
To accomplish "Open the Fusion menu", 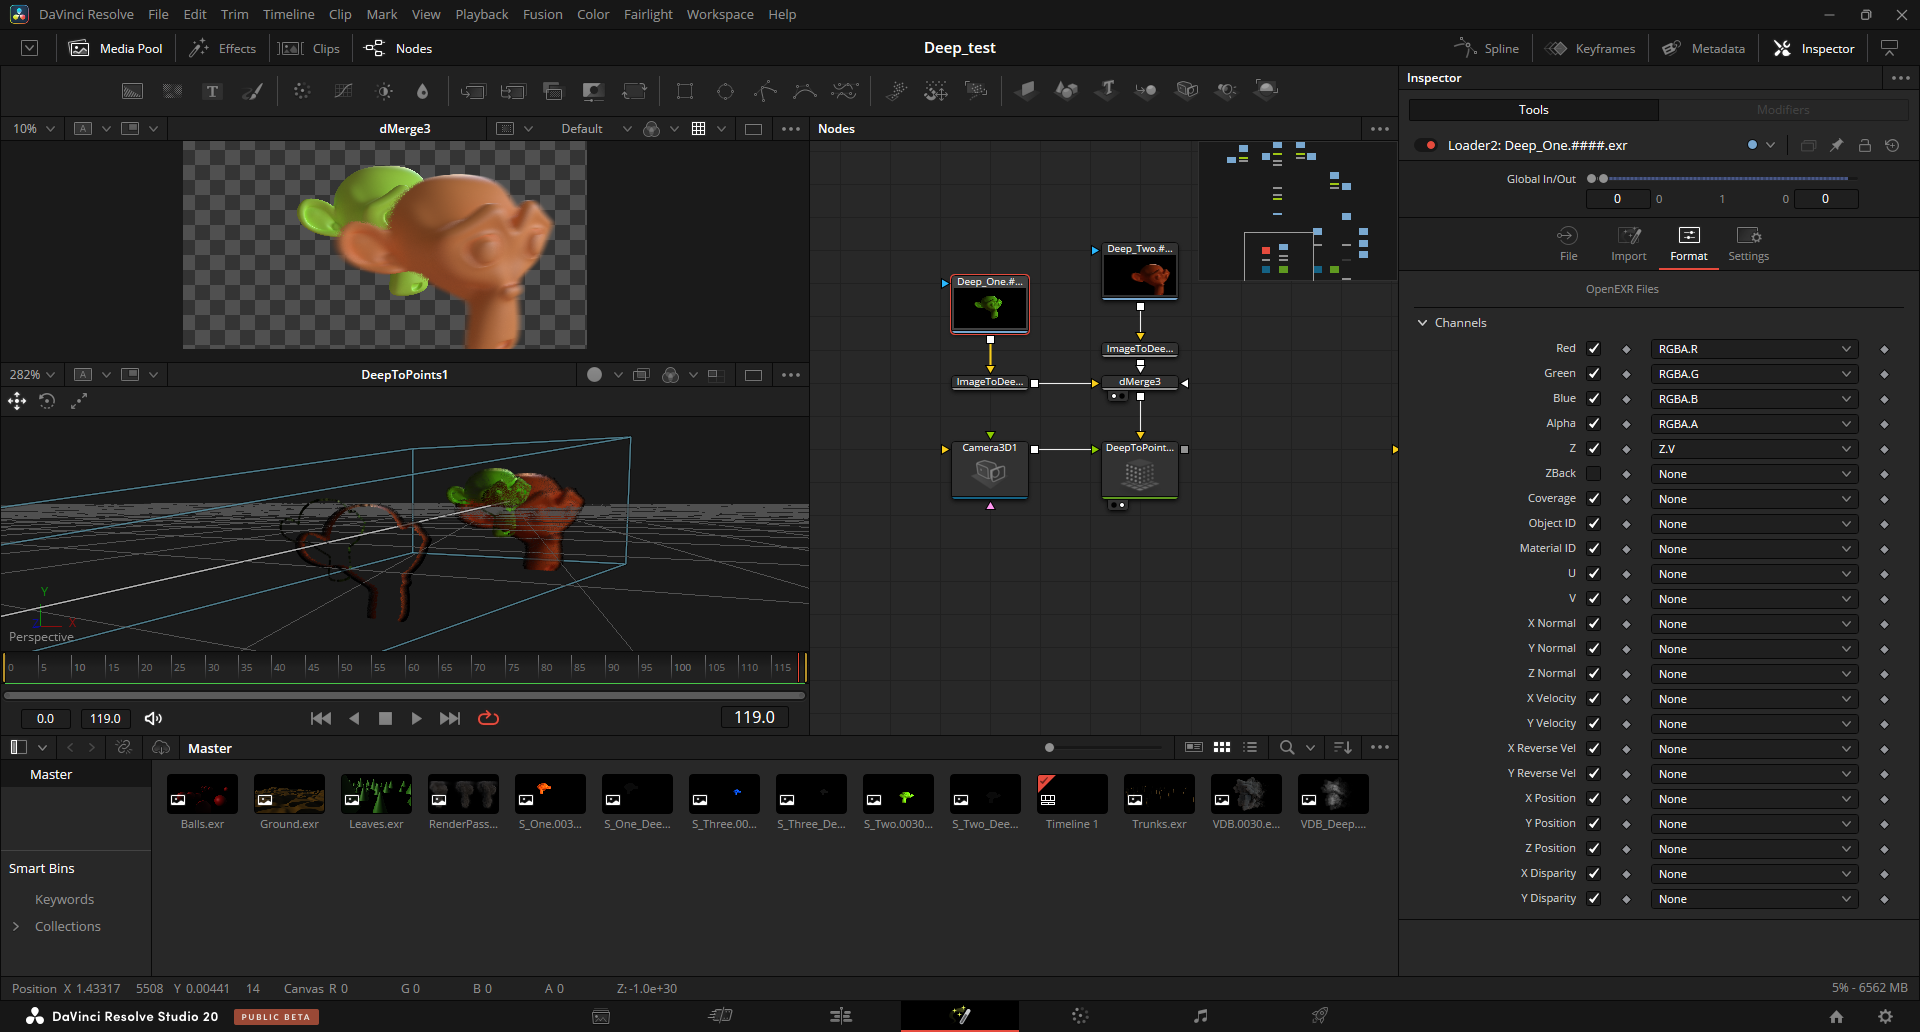I will click(x=542, y=14).
